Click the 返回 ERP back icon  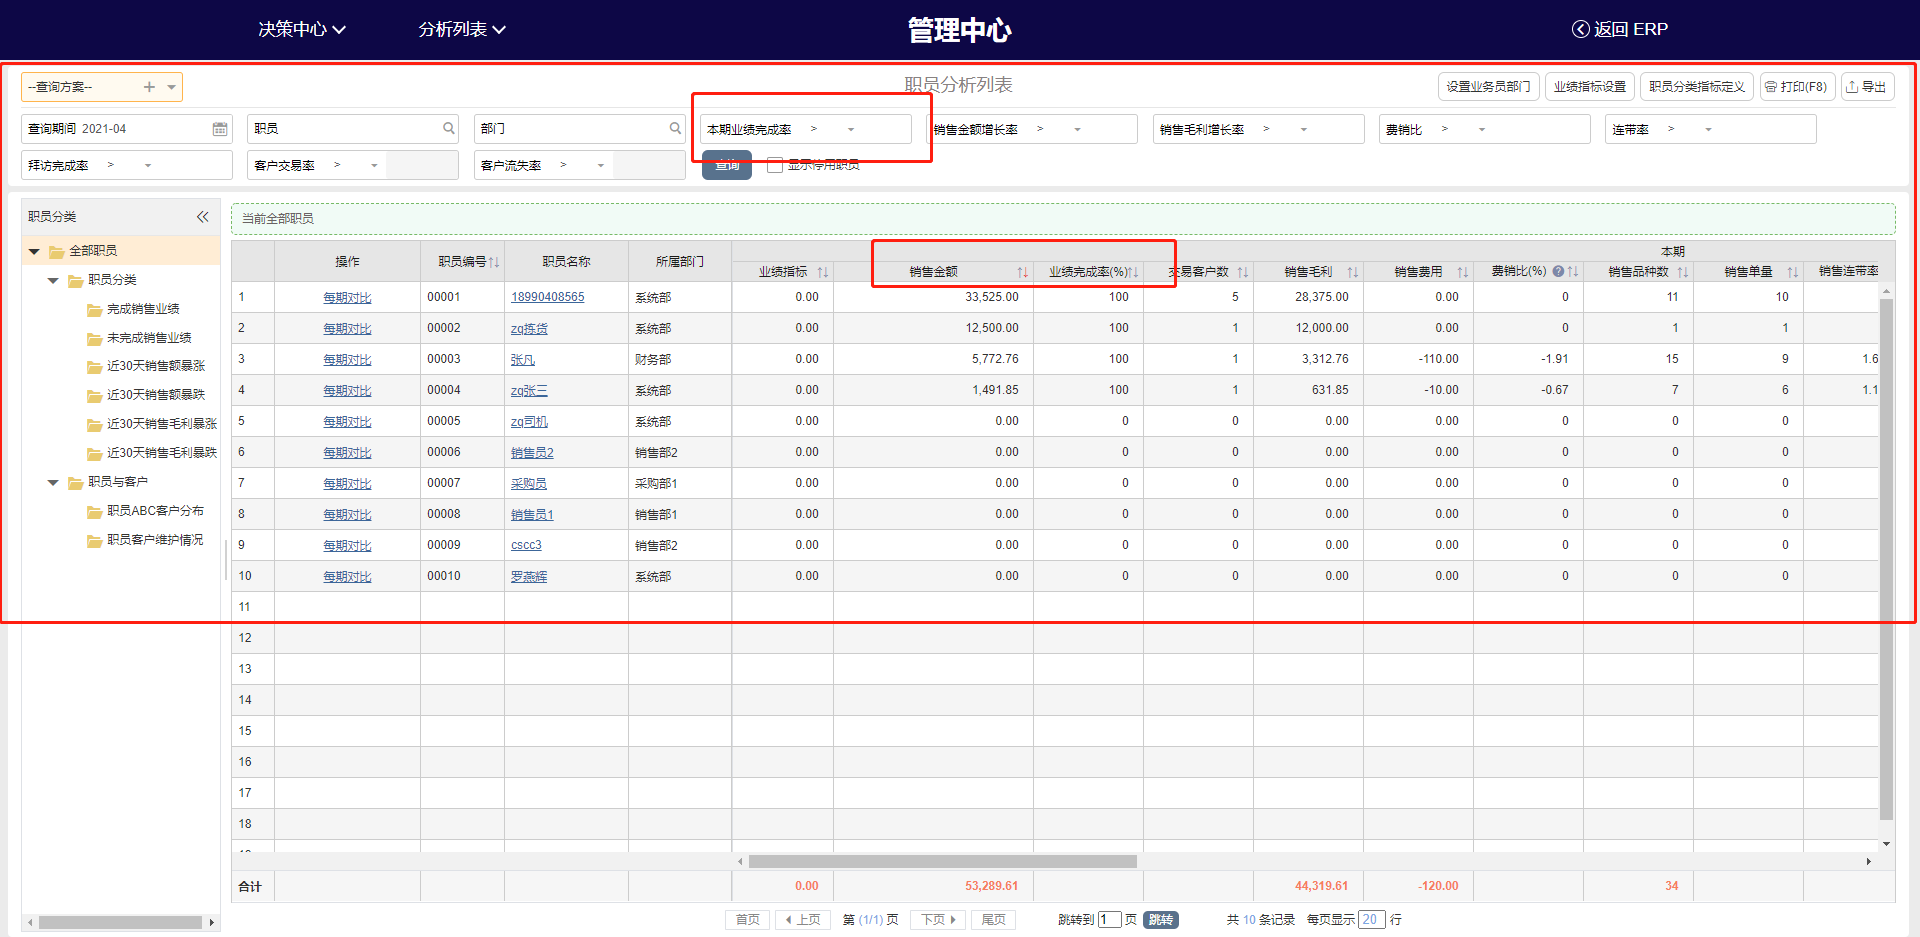(x=1580, y=29)
